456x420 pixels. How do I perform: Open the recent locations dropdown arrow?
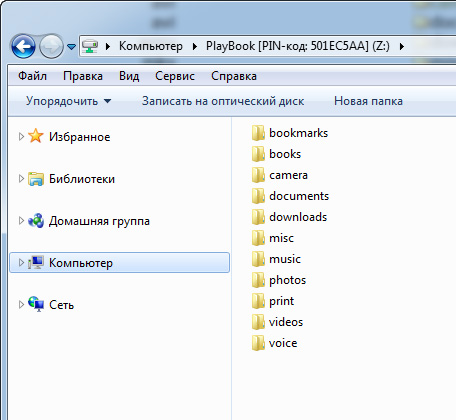(x=71, y=47)
